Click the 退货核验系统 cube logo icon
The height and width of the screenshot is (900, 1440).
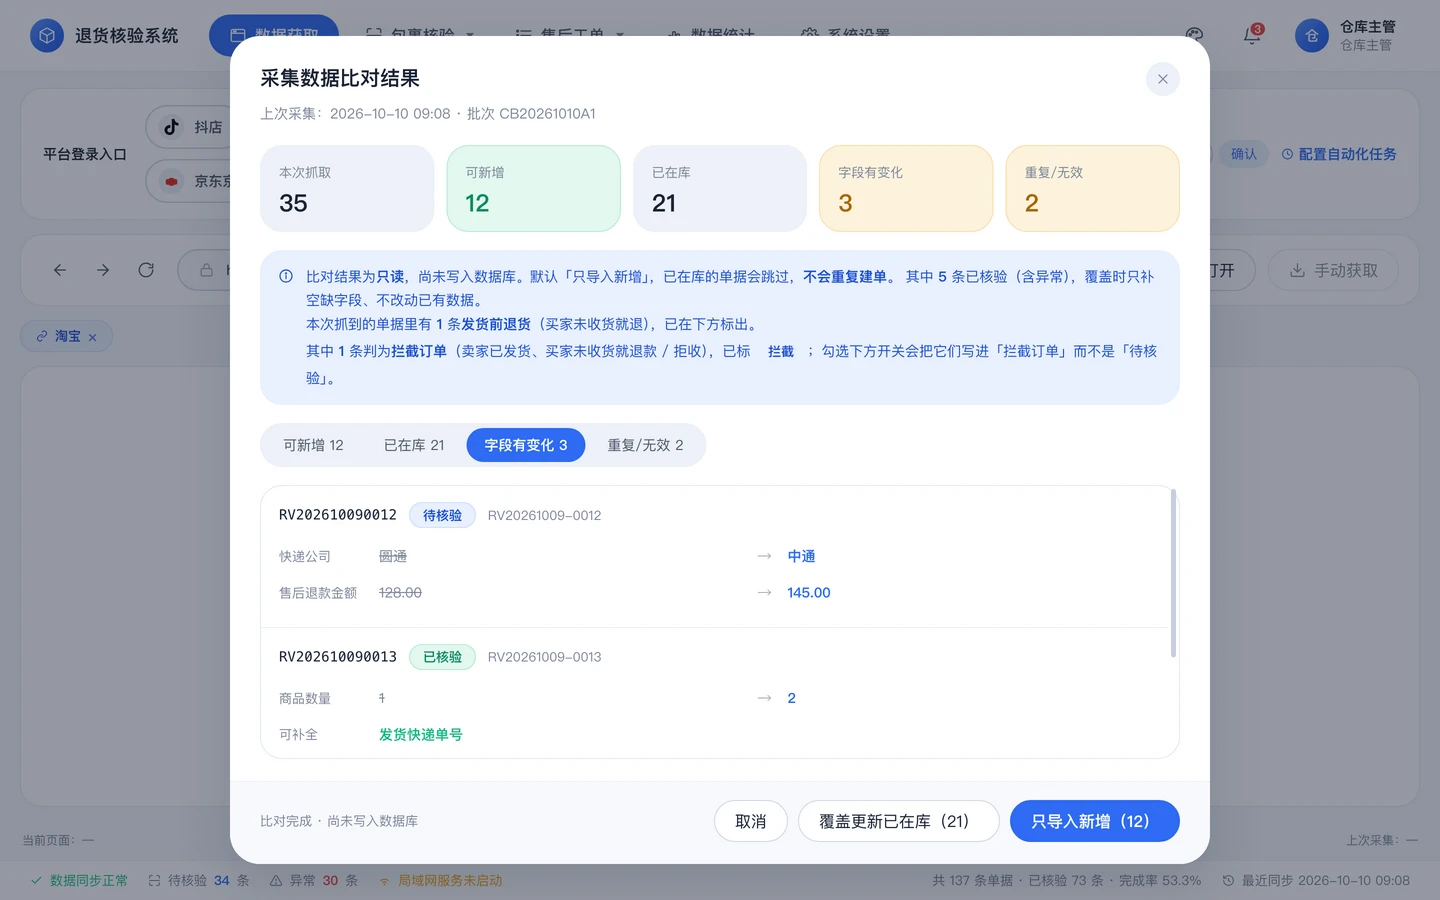point(46,35)
